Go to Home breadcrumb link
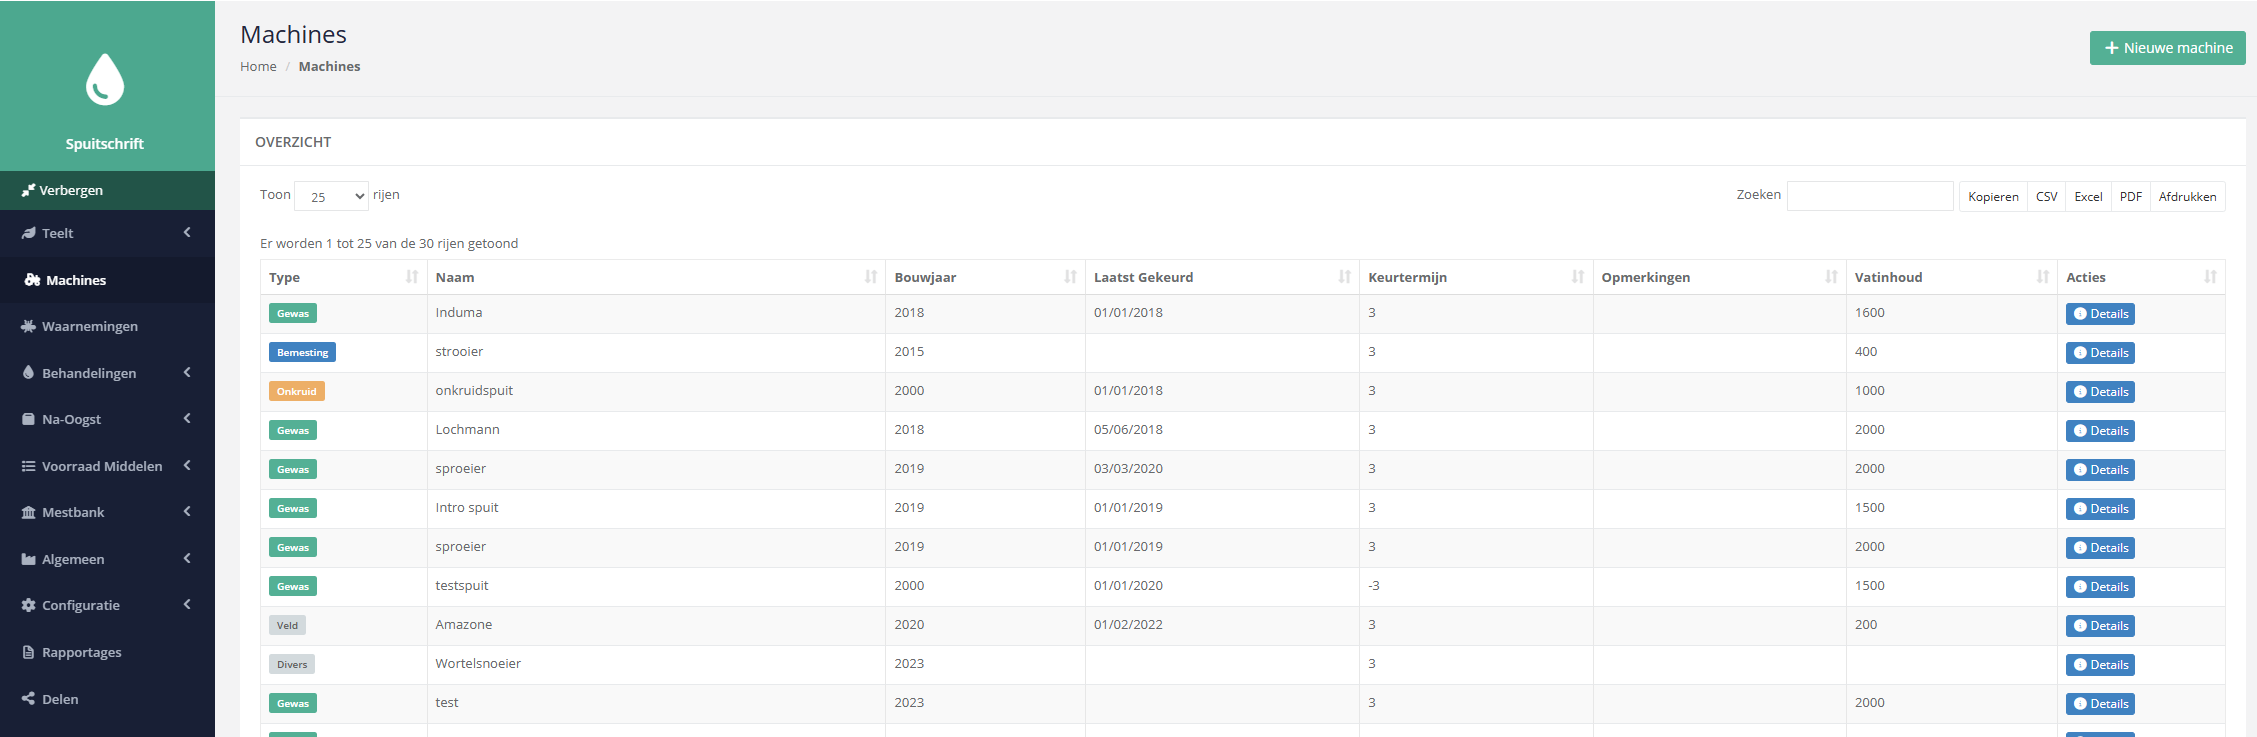This screenshot has width=2257, height=737. tap(258, 66)
